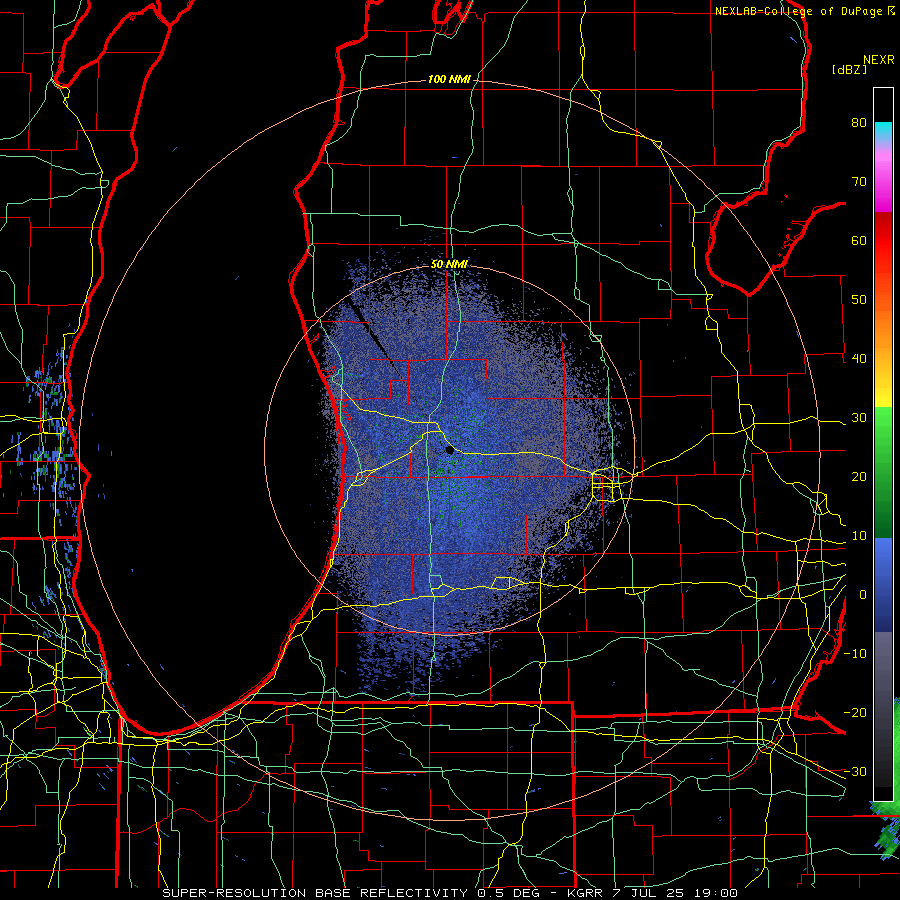Click the -10 dBZ scale label
Screen dimensions: 900x900
(x=855, y=654)
